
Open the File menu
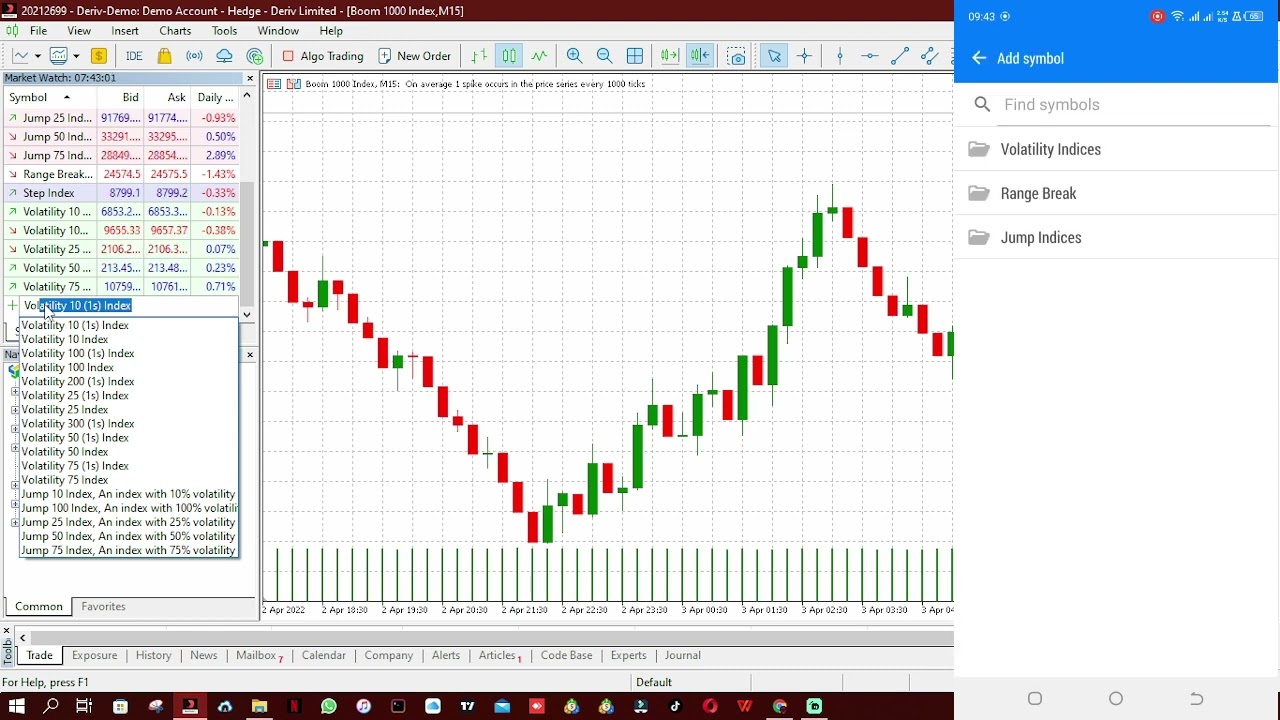tap(38, 31)
